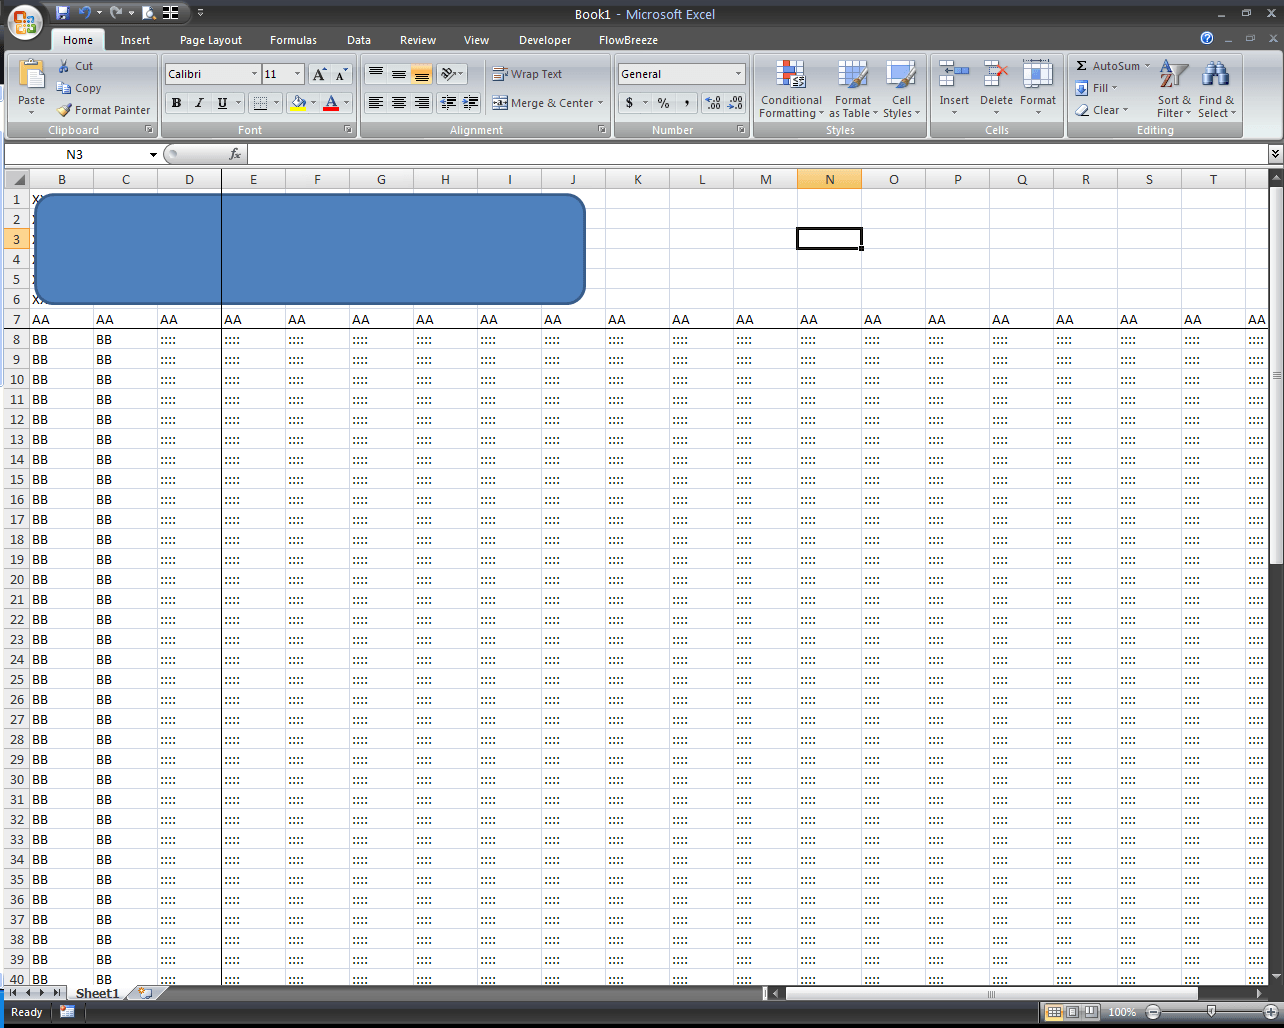
Task: Toggle Wrap Text for the cell
Action: click(x=527, y=74)
